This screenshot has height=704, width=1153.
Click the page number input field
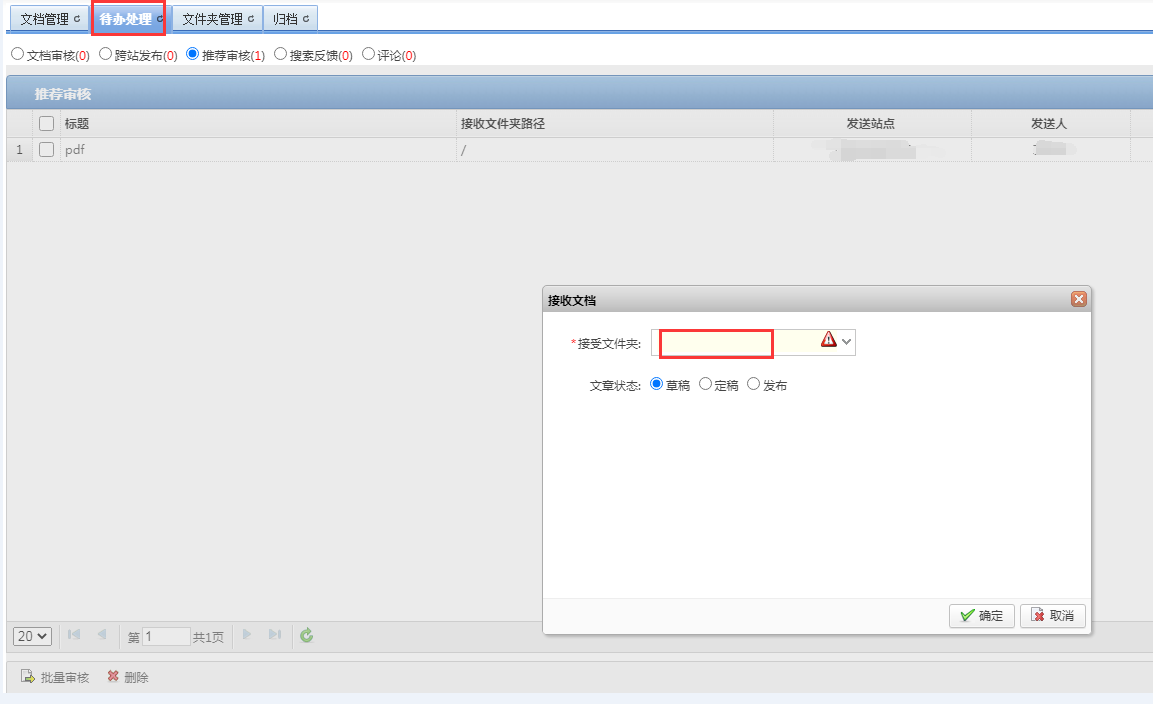coord(166,637)
